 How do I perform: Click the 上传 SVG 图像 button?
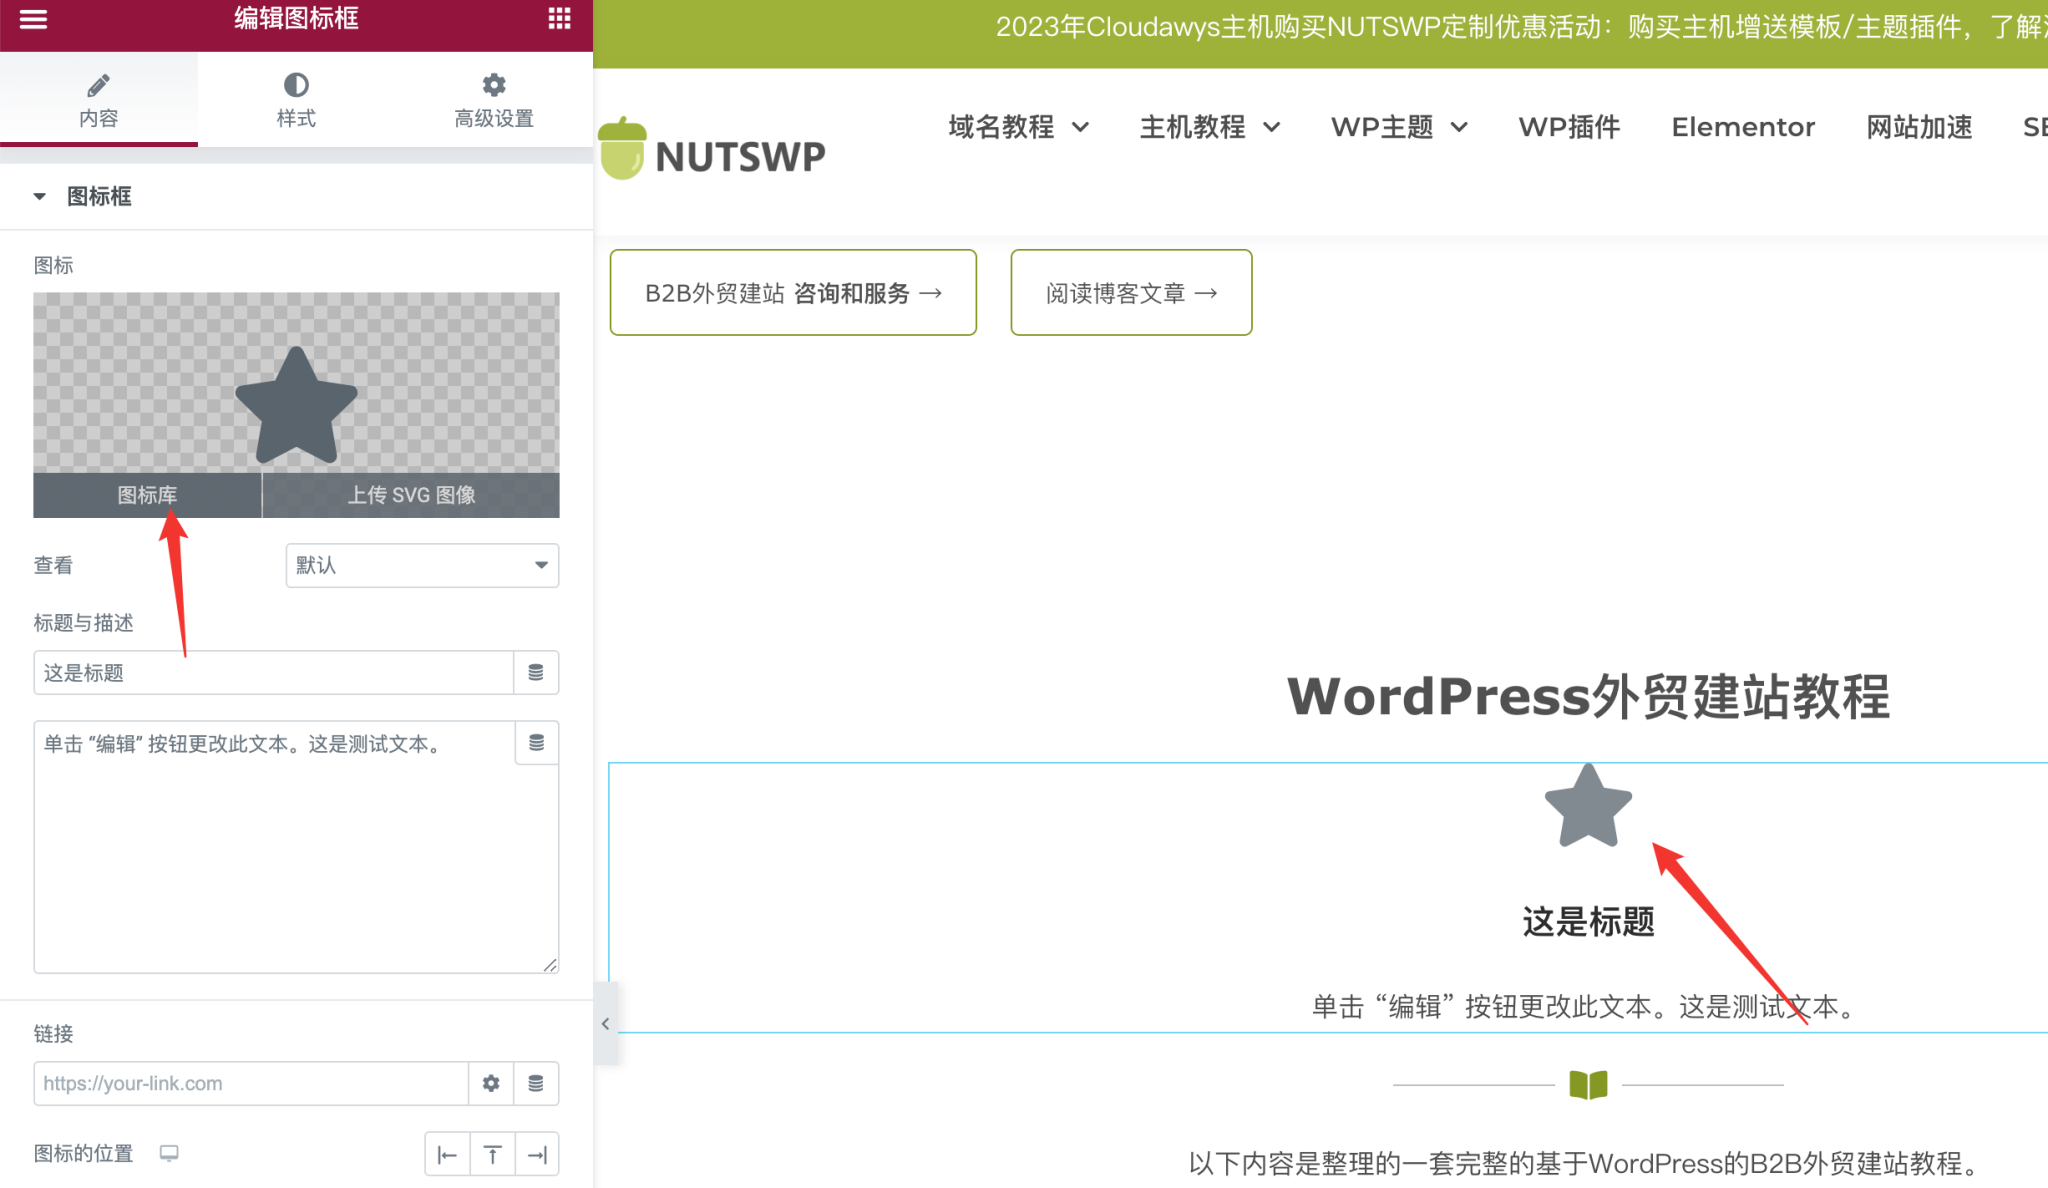pos(411,494)
